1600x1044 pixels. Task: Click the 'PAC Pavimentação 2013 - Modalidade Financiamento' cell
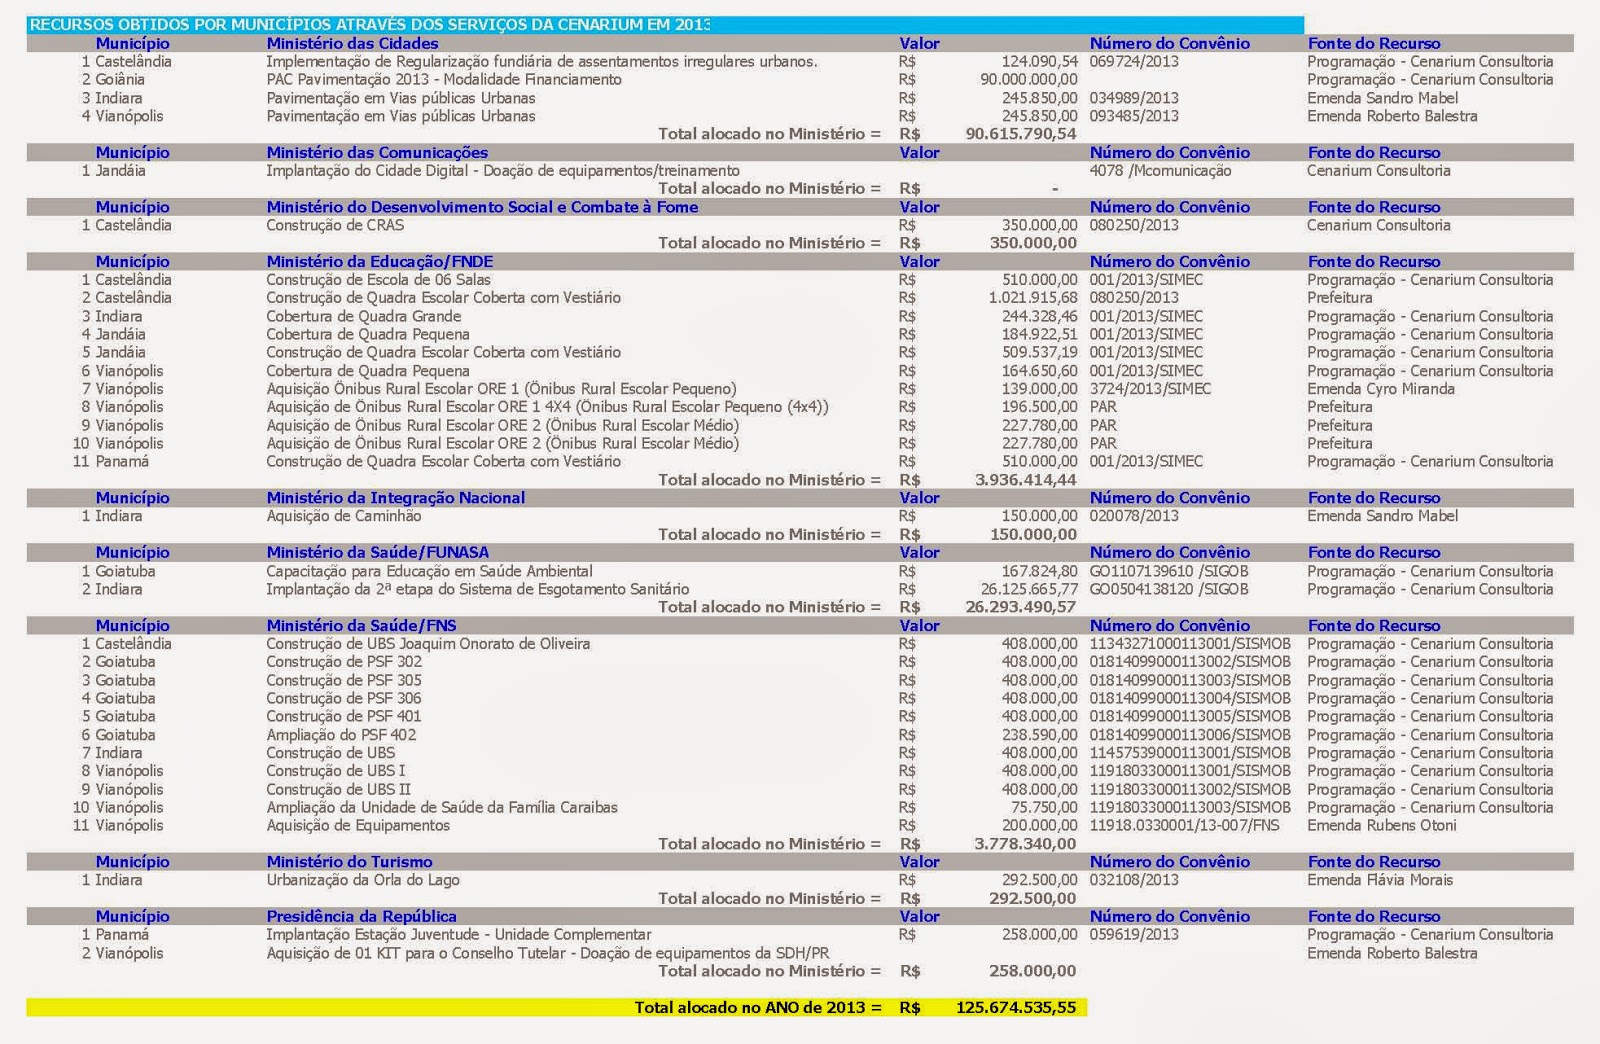point(444,79)
